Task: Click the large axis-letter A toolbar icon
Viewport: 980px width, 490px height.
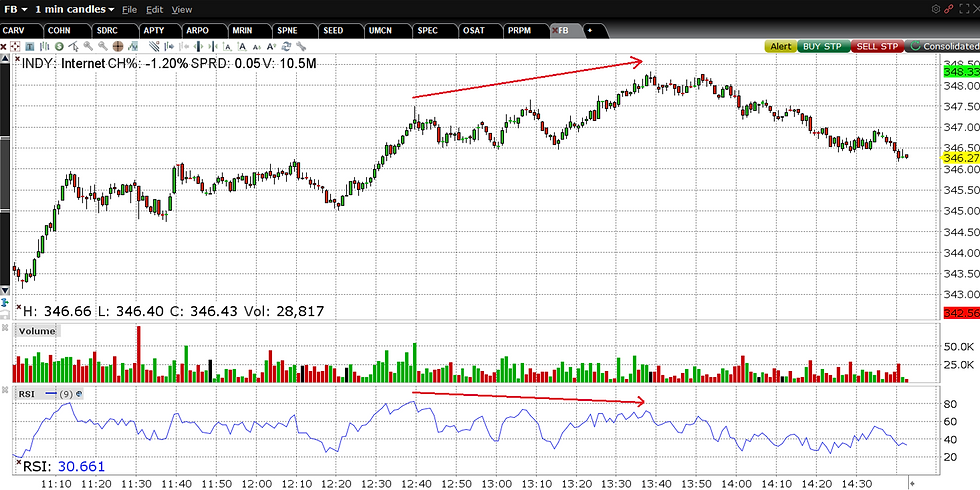Action: [x=242, y=46]
